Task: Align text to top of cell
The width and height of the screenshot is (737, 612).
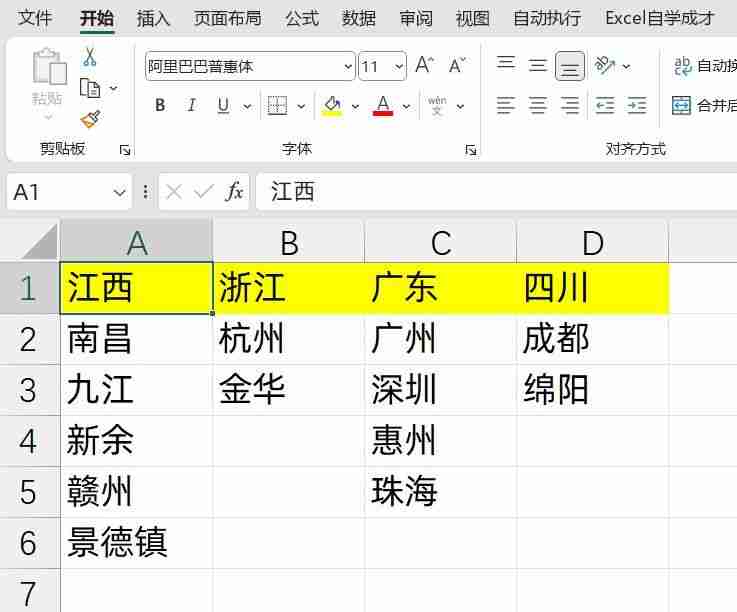Action: (506, 64)
